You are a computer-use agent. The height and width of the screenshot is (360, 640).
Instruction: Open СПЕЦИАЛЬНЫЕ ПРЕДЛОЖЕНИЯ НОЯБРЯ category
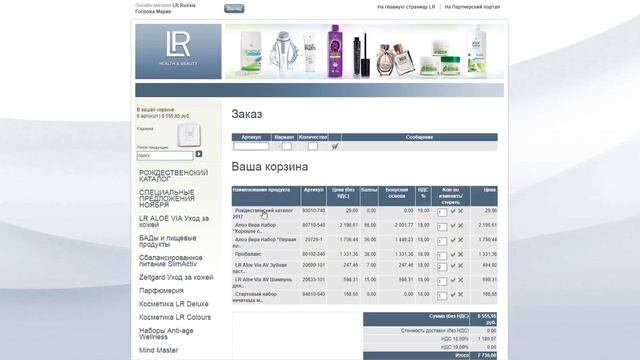(x=167, y=199)
